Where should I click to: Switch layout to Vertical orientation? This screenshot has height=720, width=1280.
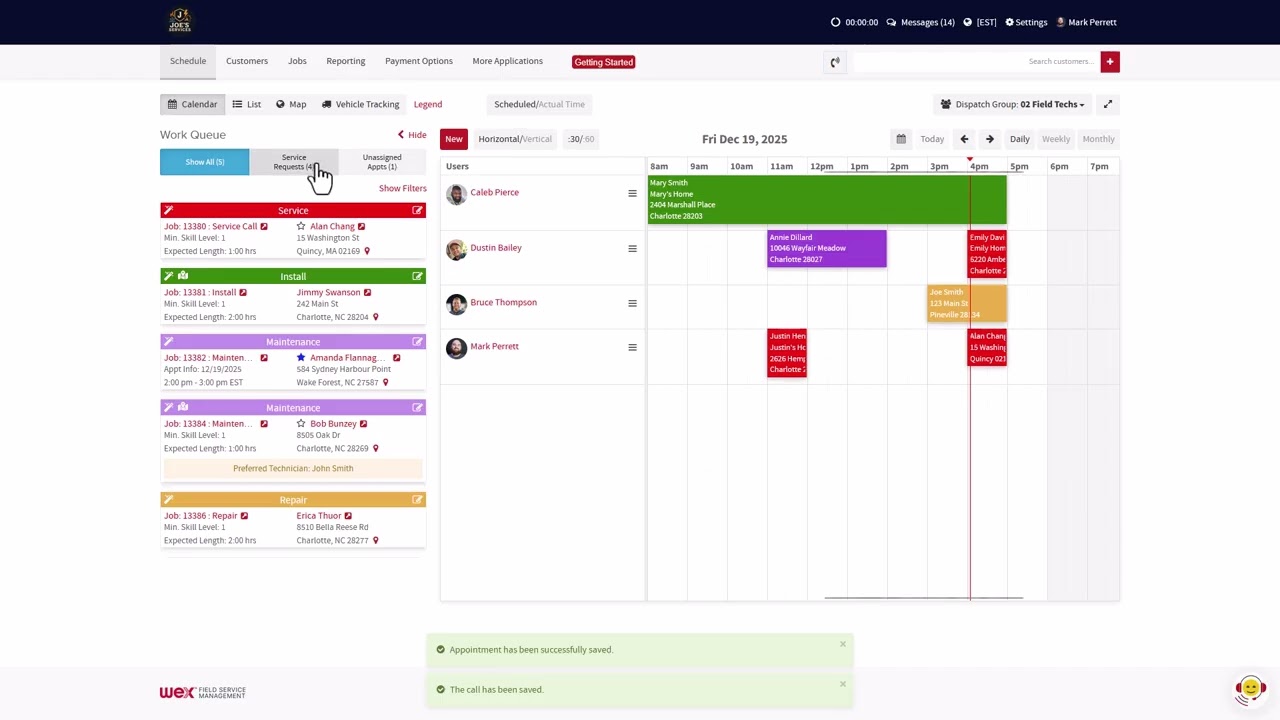pyautogui.click(x=537, y=139)
